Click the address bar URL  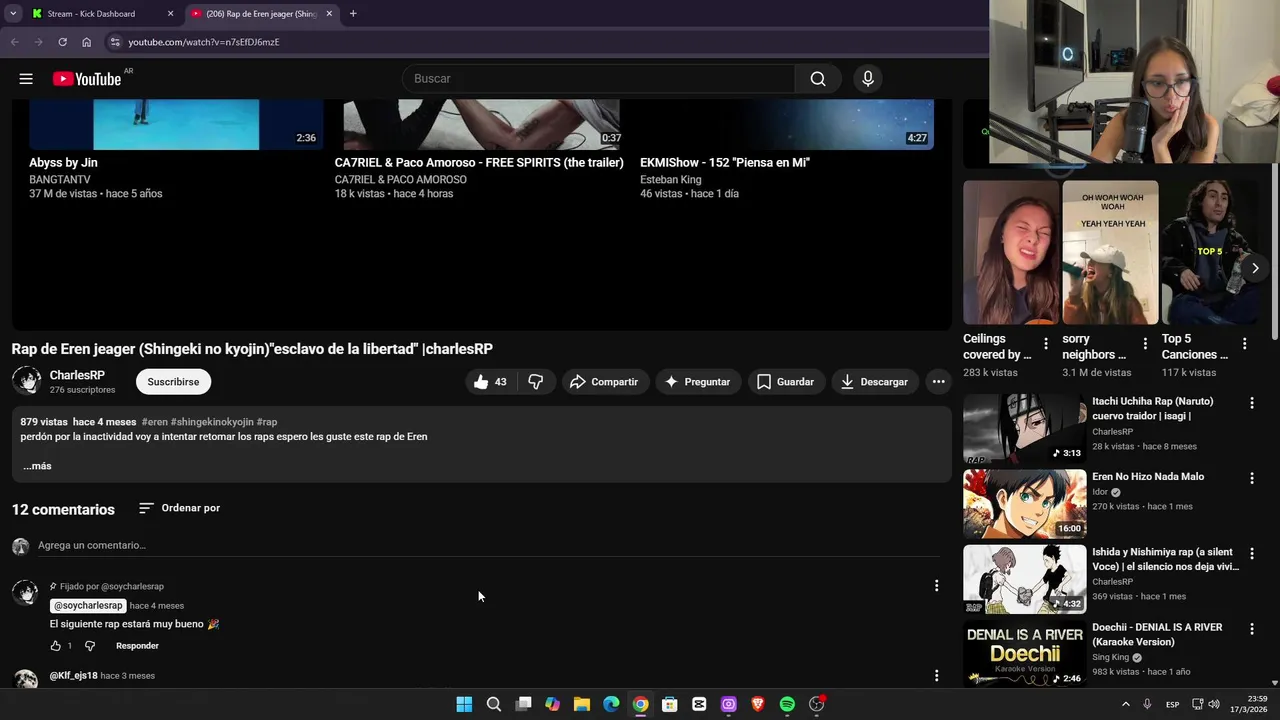[204, 42]
